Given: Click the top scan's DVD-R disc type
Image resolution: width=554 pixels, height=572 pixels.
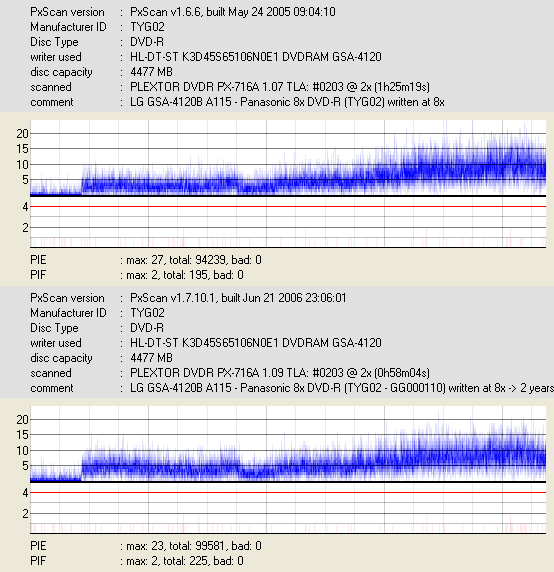Looking at the screenshot, I should pos(147,42).
